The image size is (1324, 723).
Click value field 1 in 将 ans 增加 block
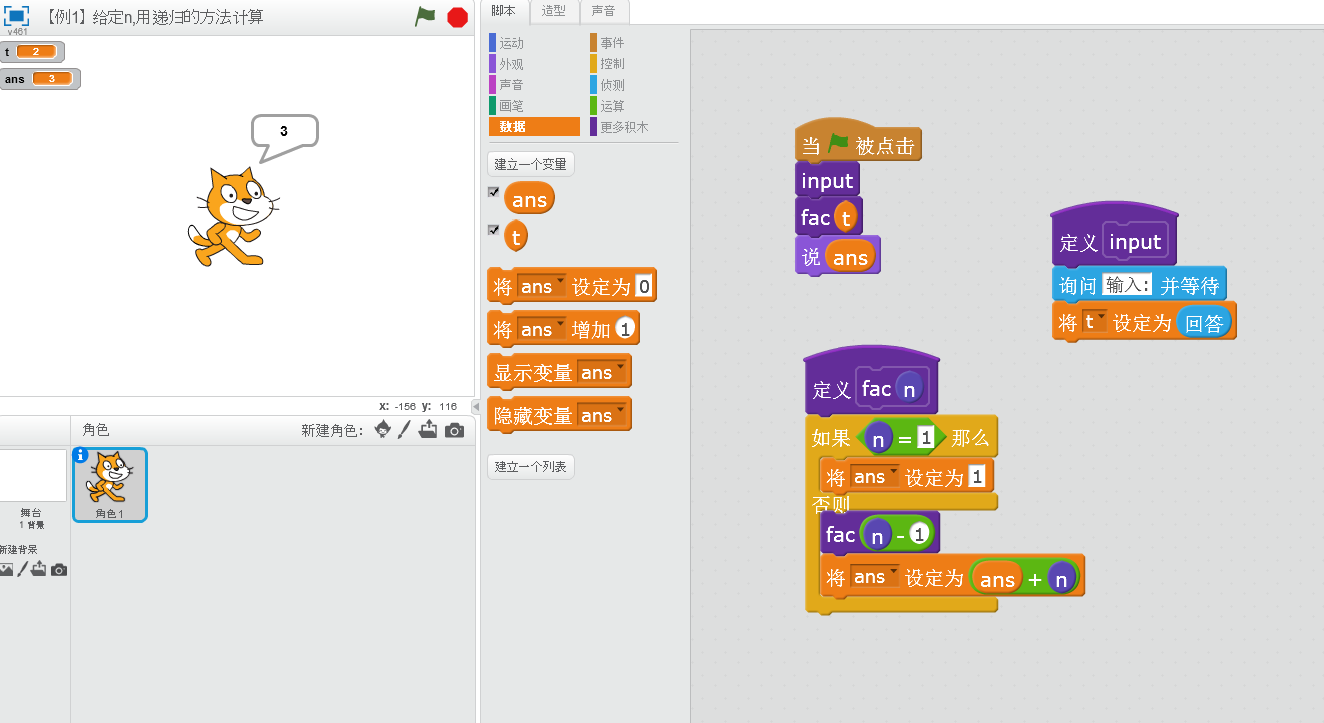(625, 329)
